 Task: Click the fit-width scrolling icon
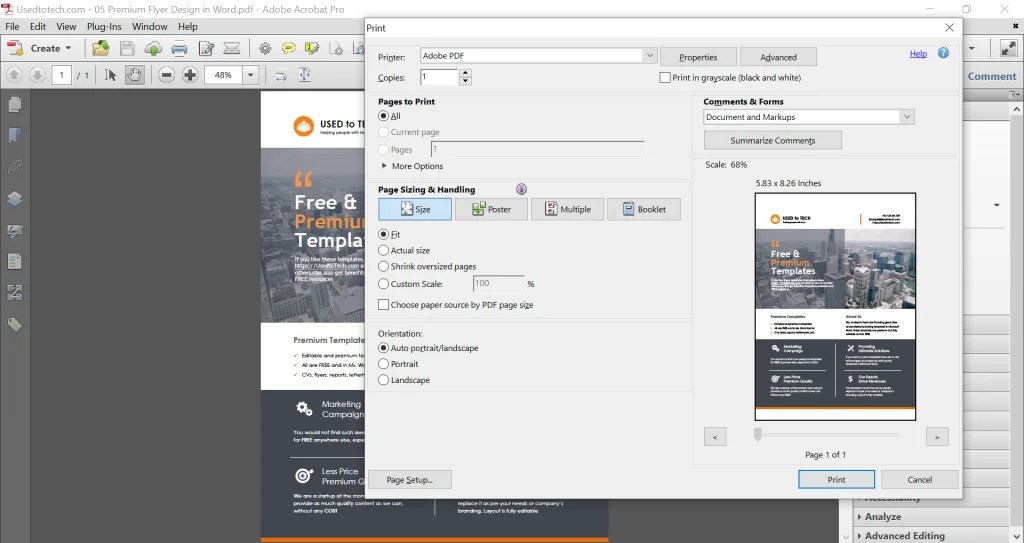click(281, 75)
